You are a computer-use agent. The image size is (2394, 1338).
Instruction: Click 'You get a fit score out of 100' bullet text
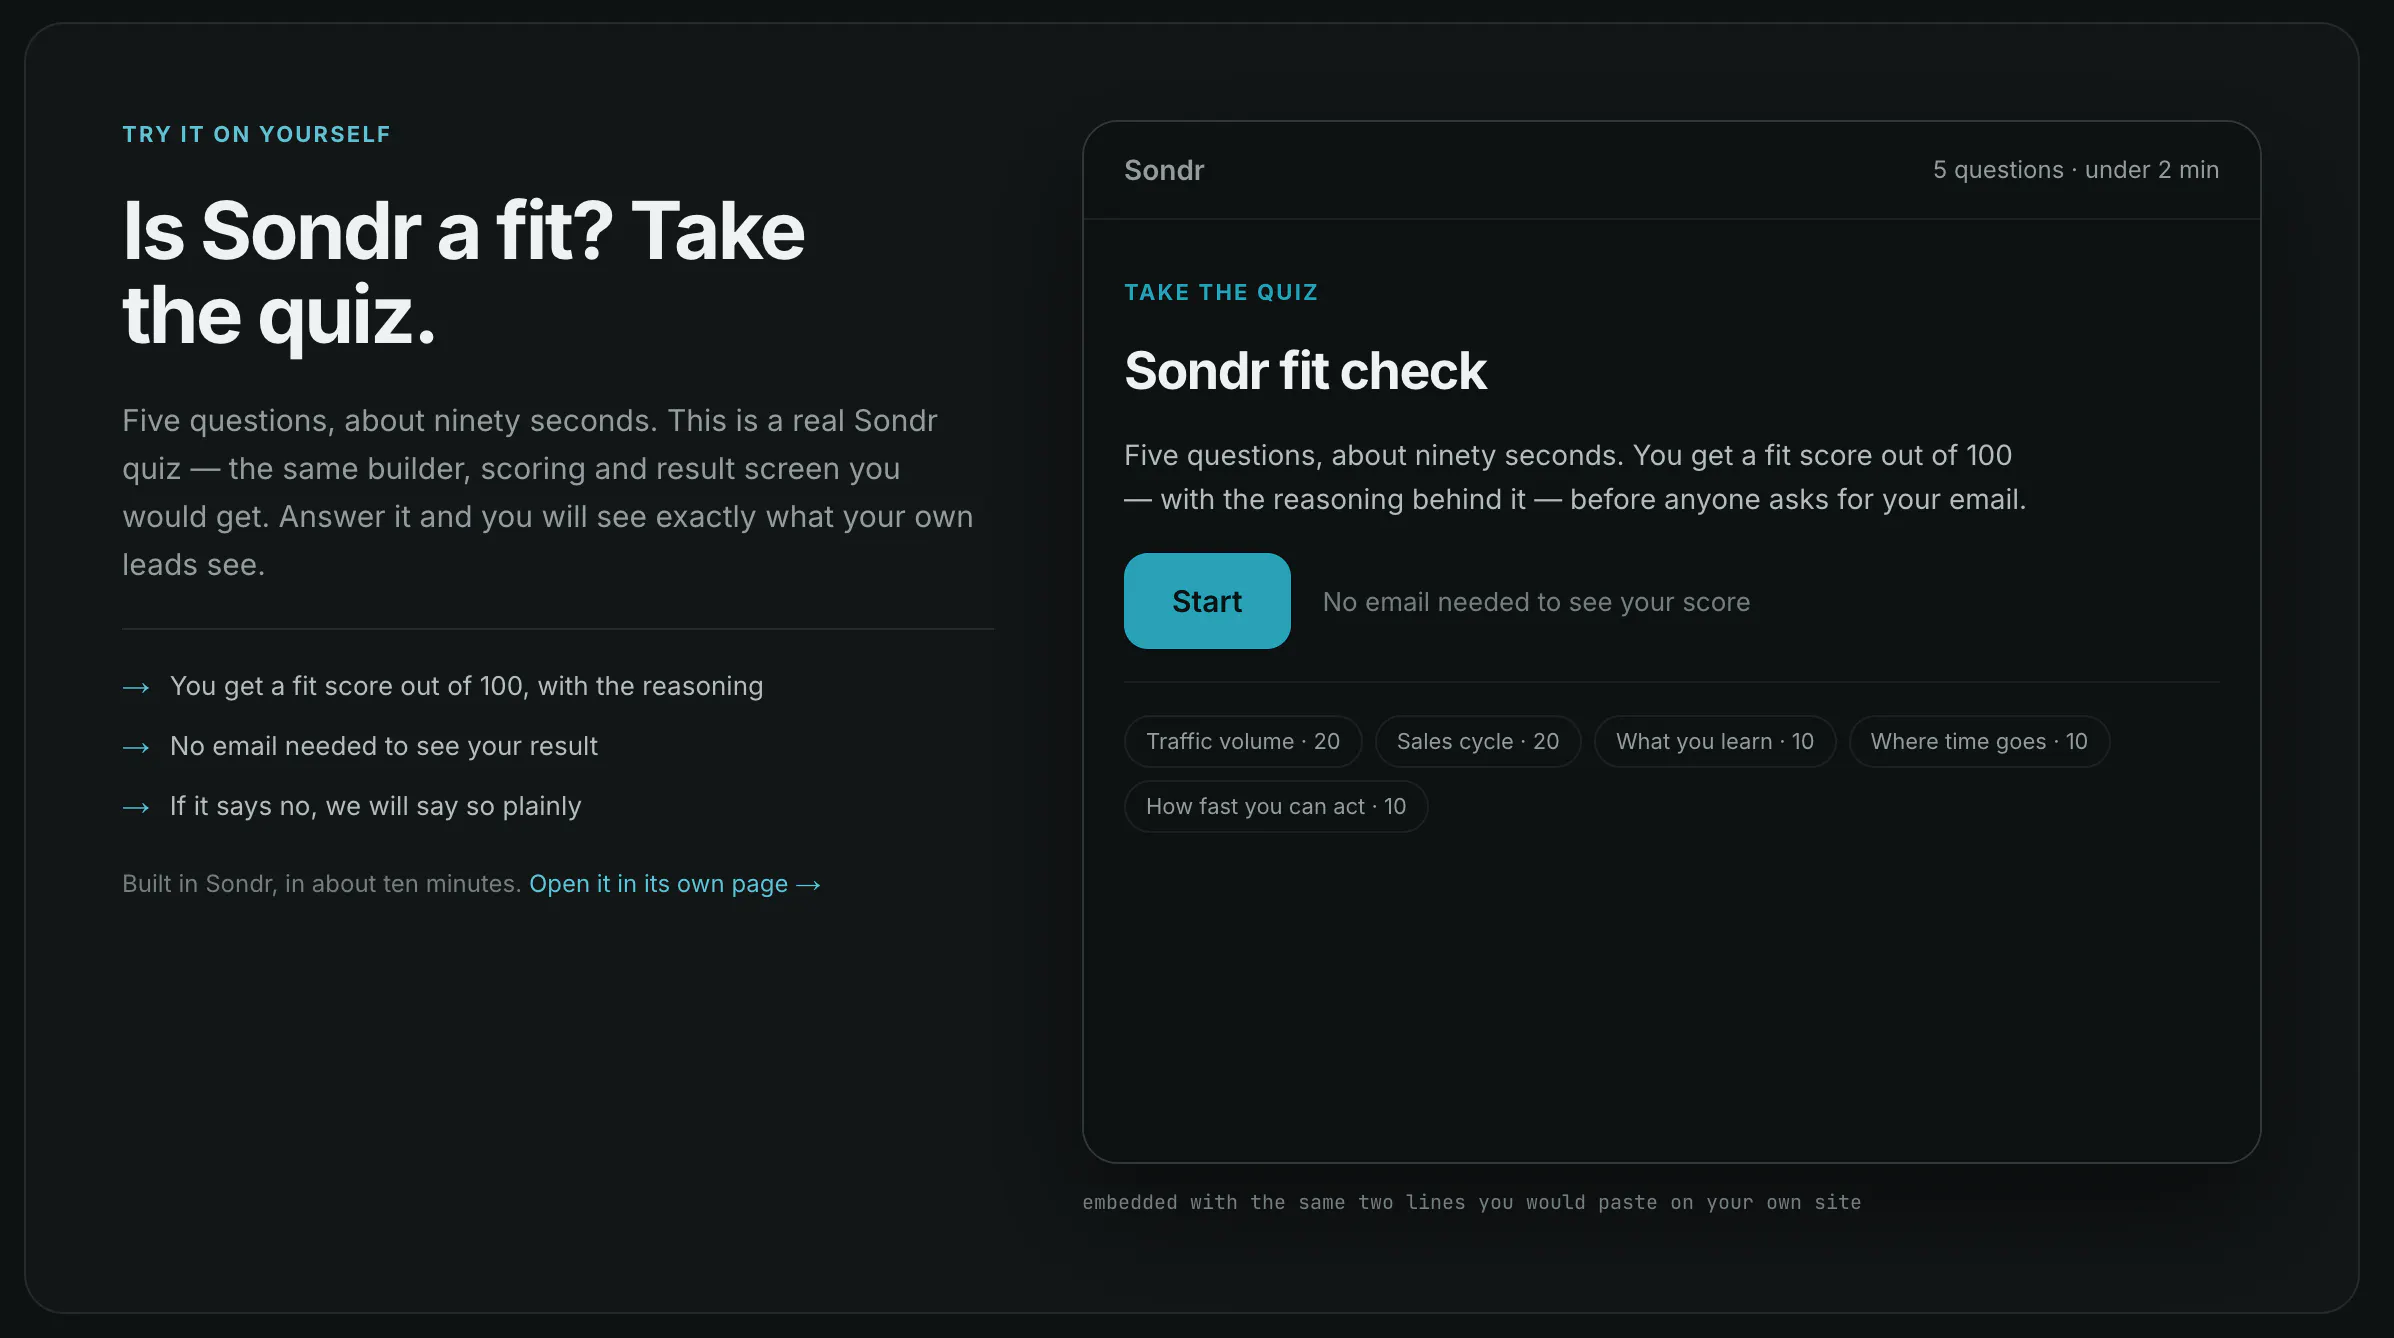point(466,686)
